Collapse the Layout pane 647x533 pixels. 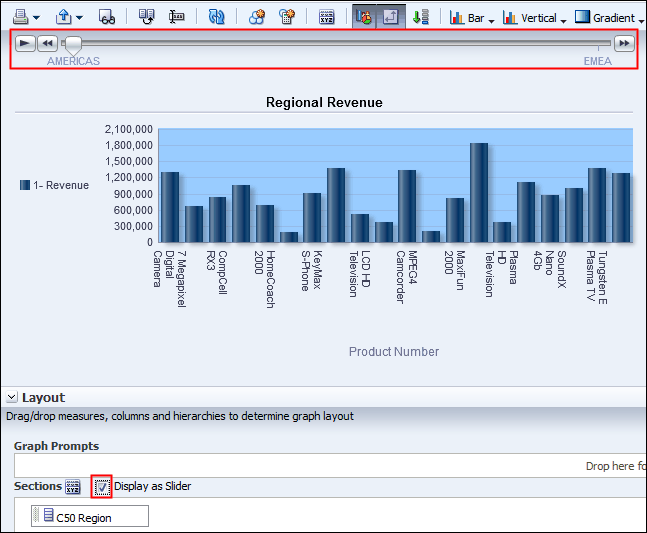point(12,397)
